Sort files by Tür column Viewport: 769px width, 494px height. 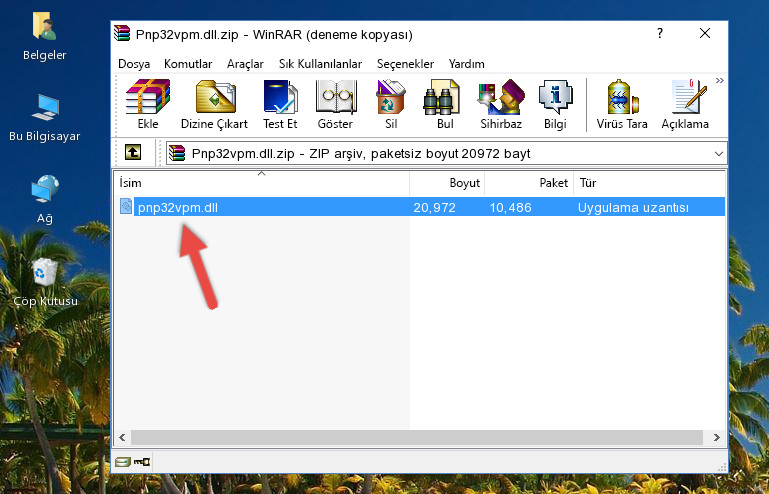pos(649,183)
